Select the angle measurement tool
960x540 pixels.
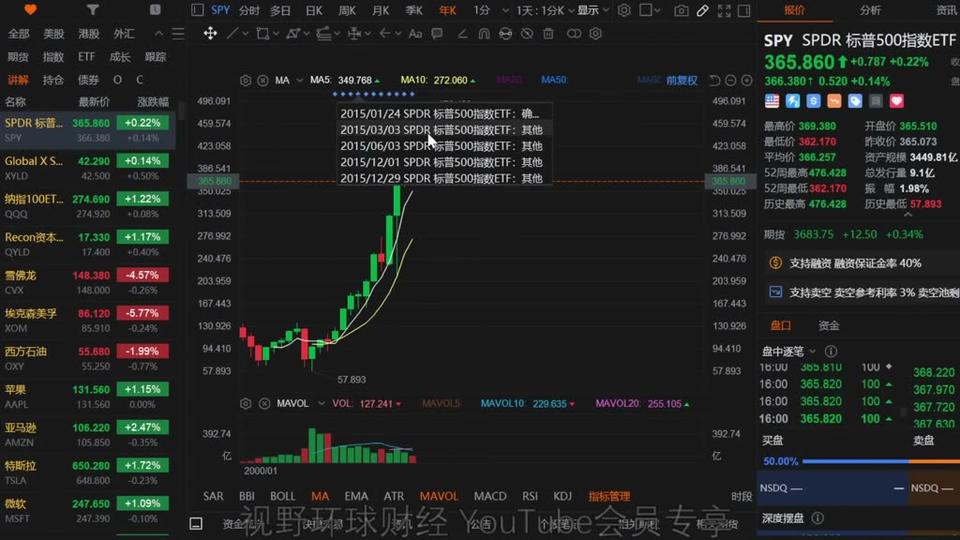[462, 34]
